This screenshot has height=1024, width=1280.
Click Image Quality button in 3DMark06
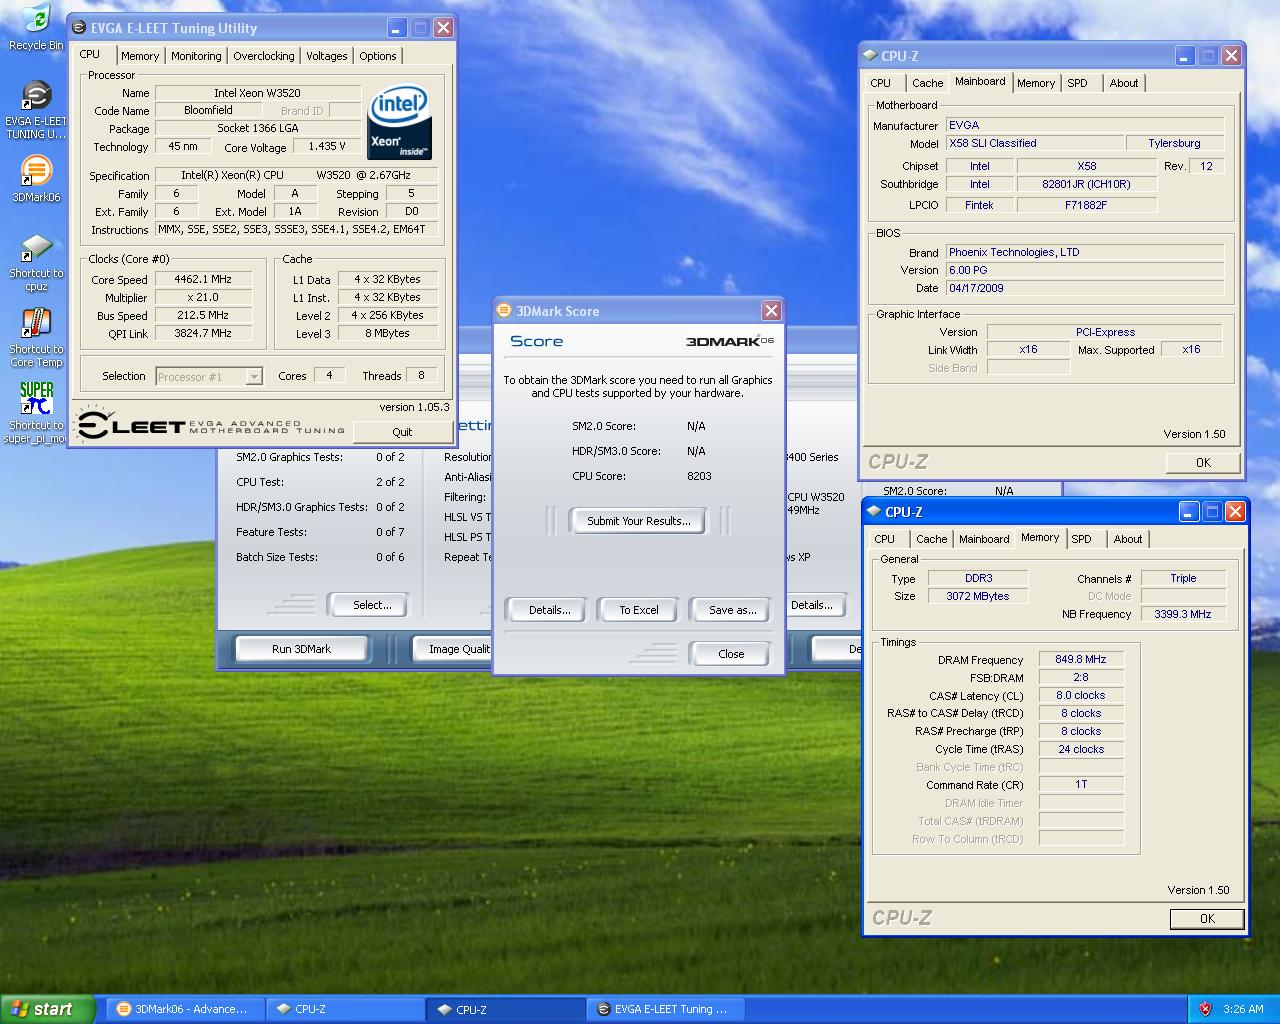(453, 649)
